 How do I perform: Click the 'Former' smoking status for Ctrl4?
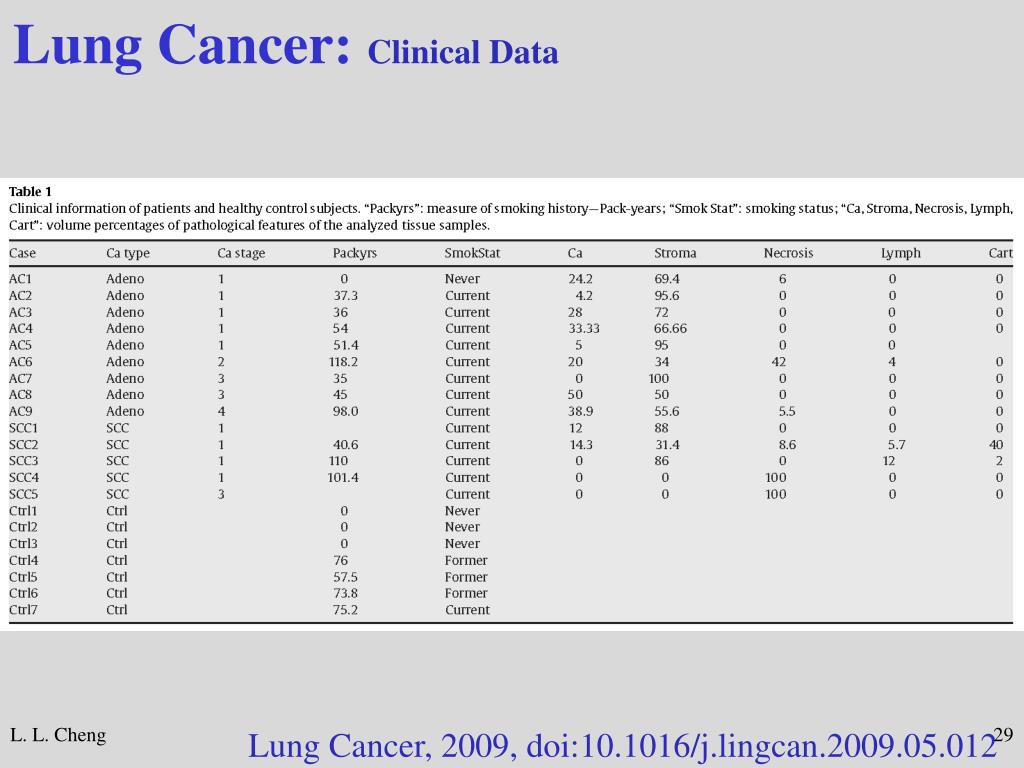pos(466,560)
